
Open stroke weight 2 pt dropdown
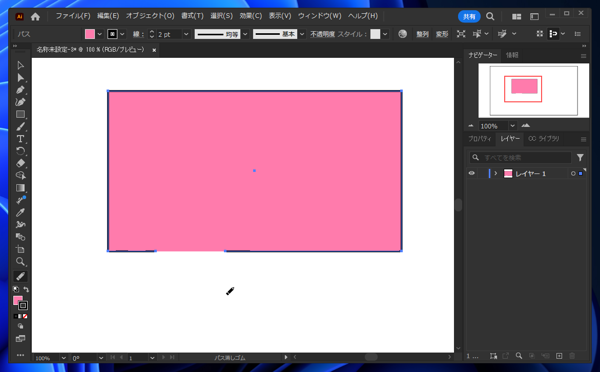[x=186, y=34]
